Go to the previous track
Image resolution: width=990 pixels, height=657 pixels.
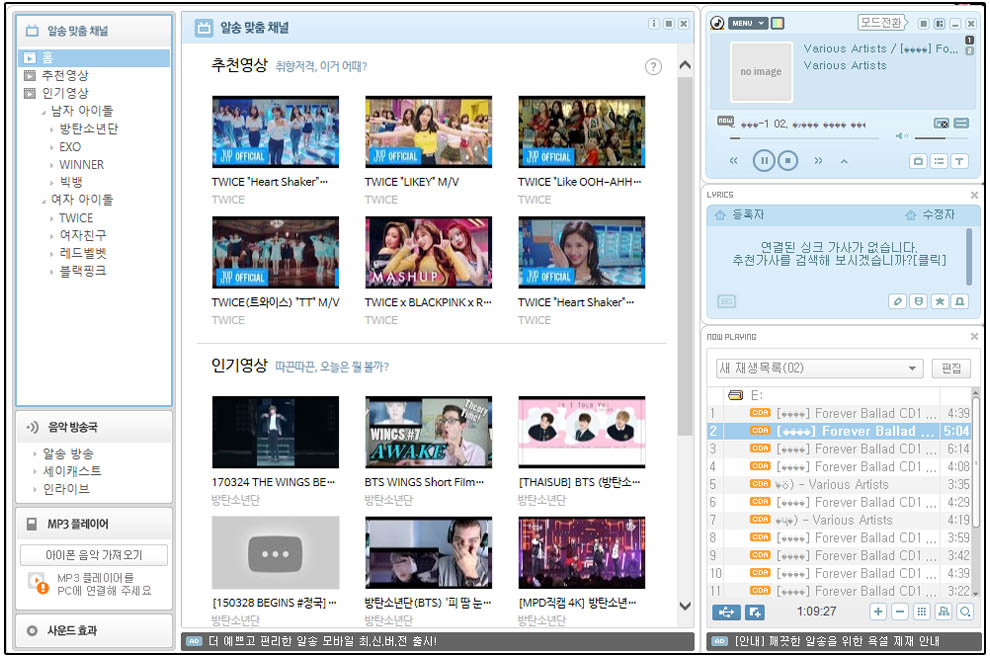pos(734,161)
